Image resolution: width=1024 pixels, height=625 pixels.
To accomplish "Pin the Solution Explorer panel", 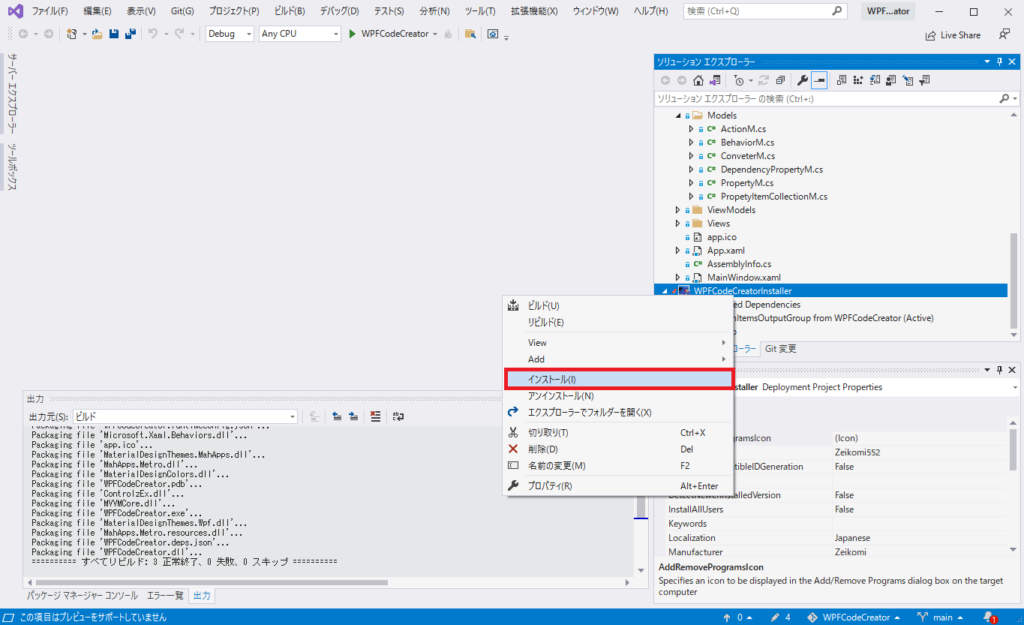I will pos(999,61).
